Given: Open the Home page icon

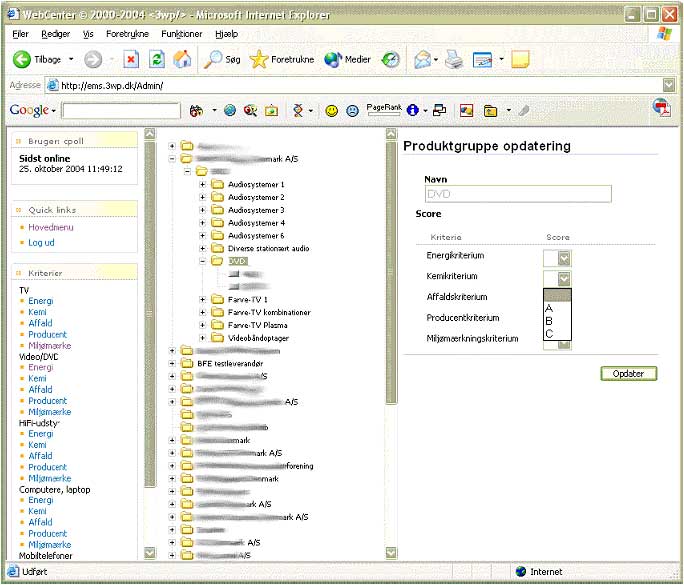Looking at the screenshot, I should click(182, 59).
